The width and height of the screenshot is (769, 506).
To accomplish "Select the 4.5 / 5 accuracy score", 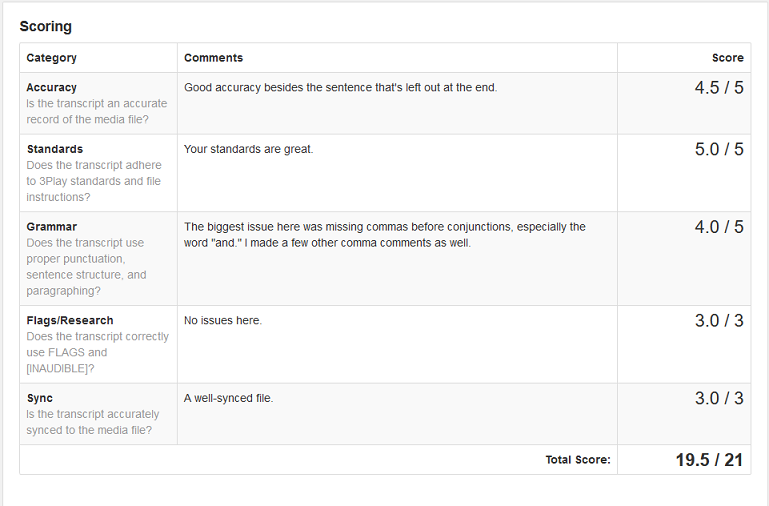I will (719, 88).
